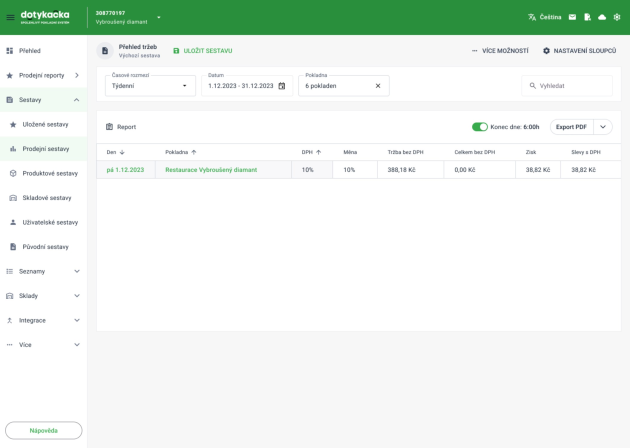Click the Přehled tržeb report icon
Viewport: 630px width, 448px height.
105,51
